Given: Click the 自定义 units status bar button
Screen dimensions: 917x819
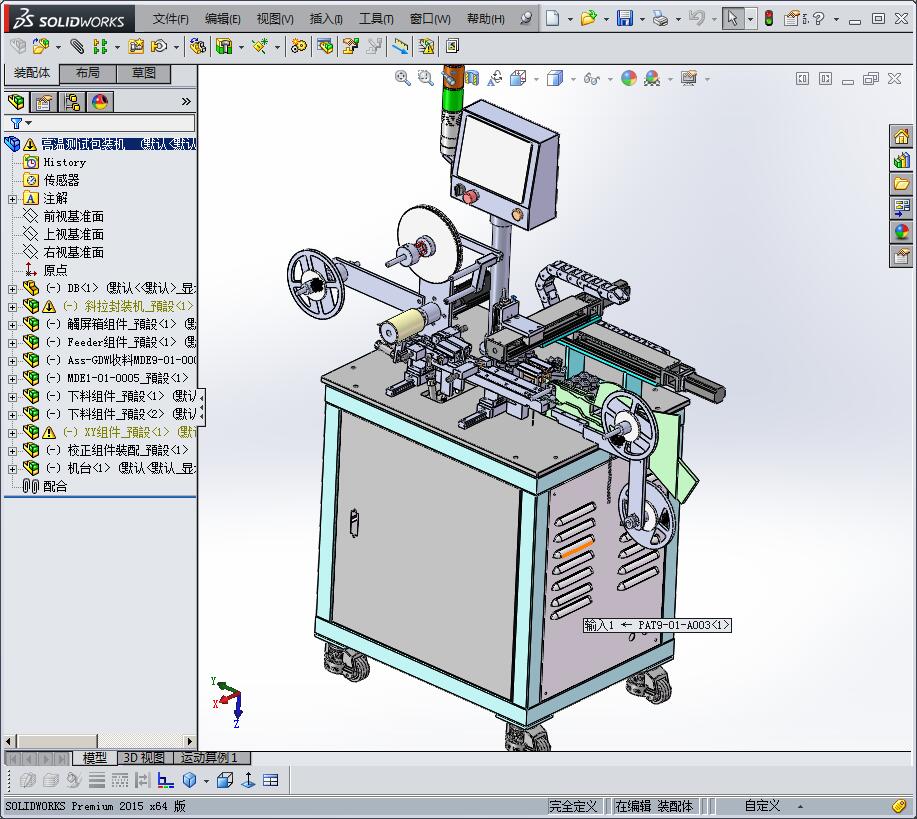Looking at the screenshot, I should coord(762,806).
